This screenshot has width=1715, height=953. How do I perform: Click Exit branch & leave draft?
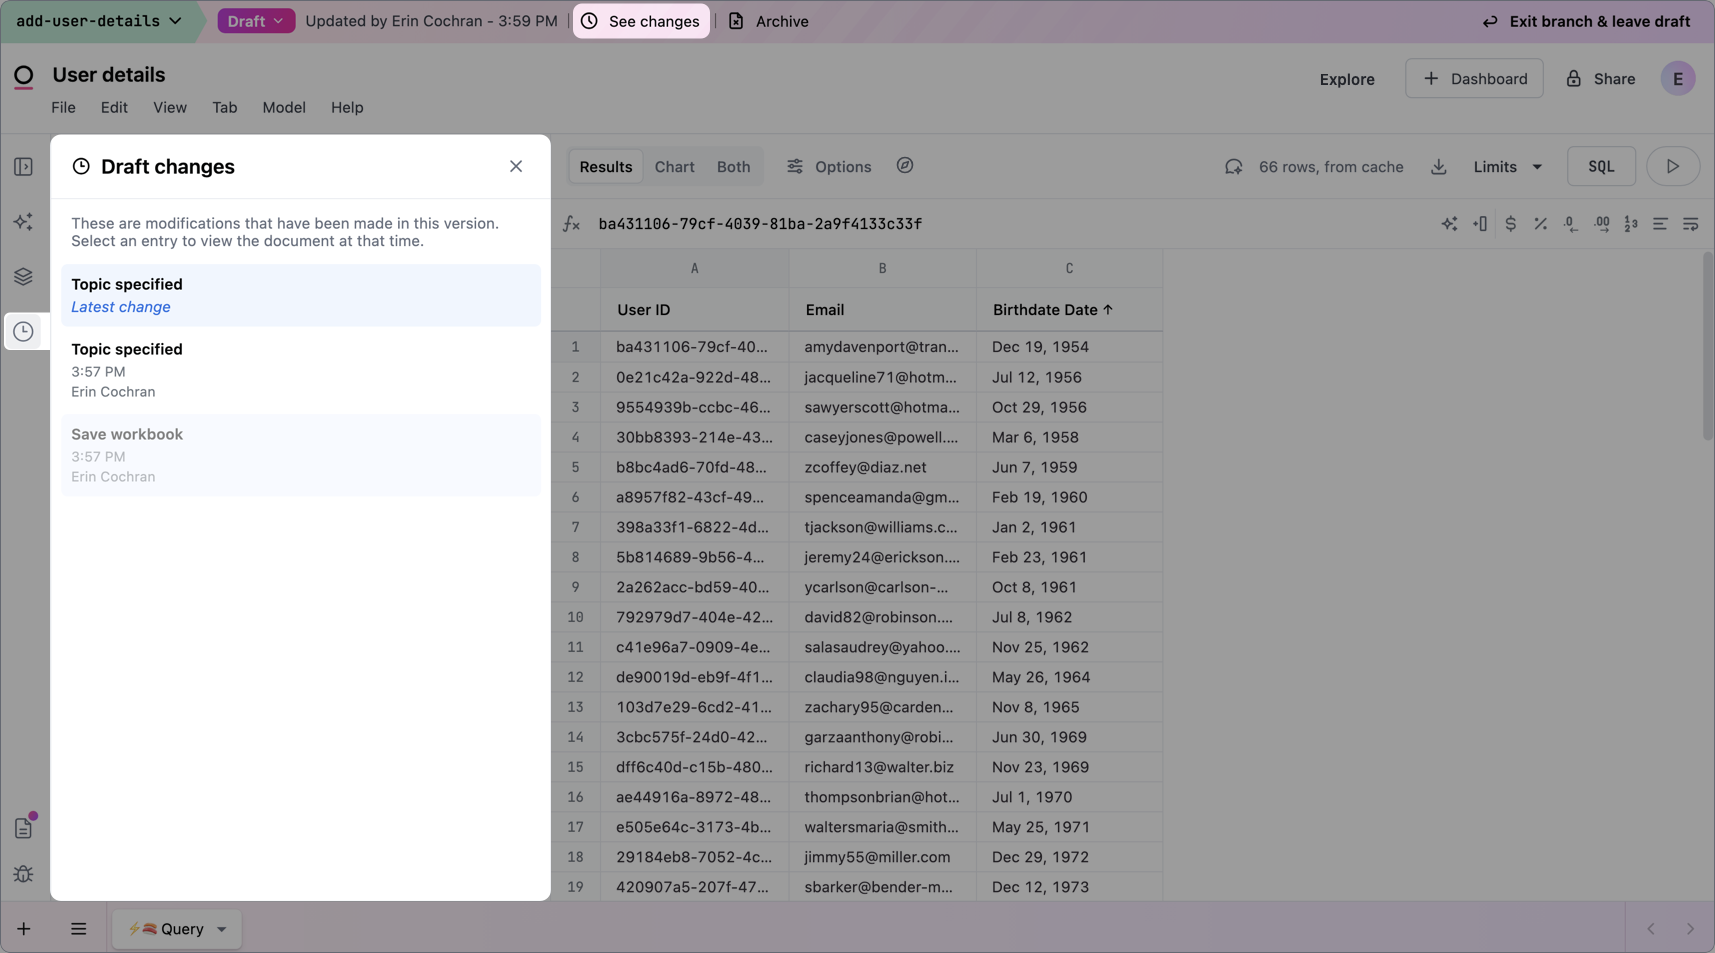tap(1586, 21)
